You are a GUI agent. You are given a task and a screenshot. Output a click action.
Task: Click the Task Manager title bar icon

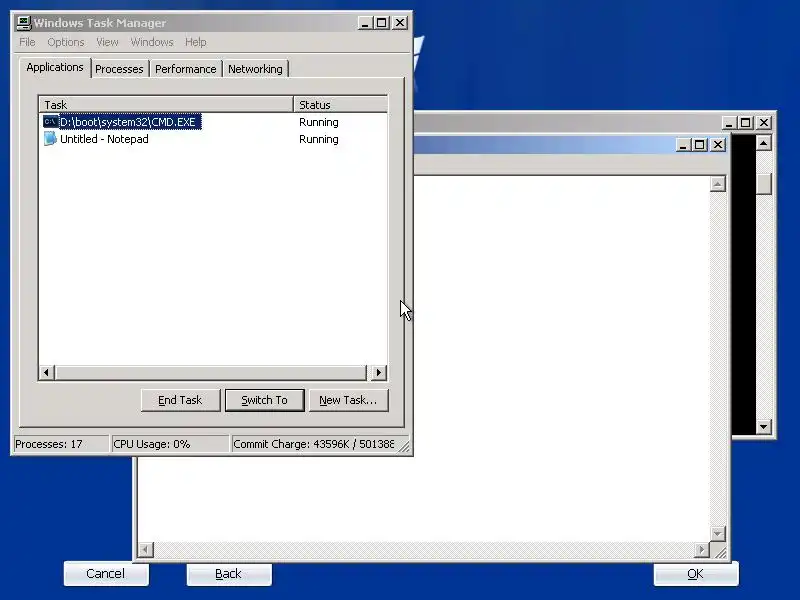tap(23, 23)
